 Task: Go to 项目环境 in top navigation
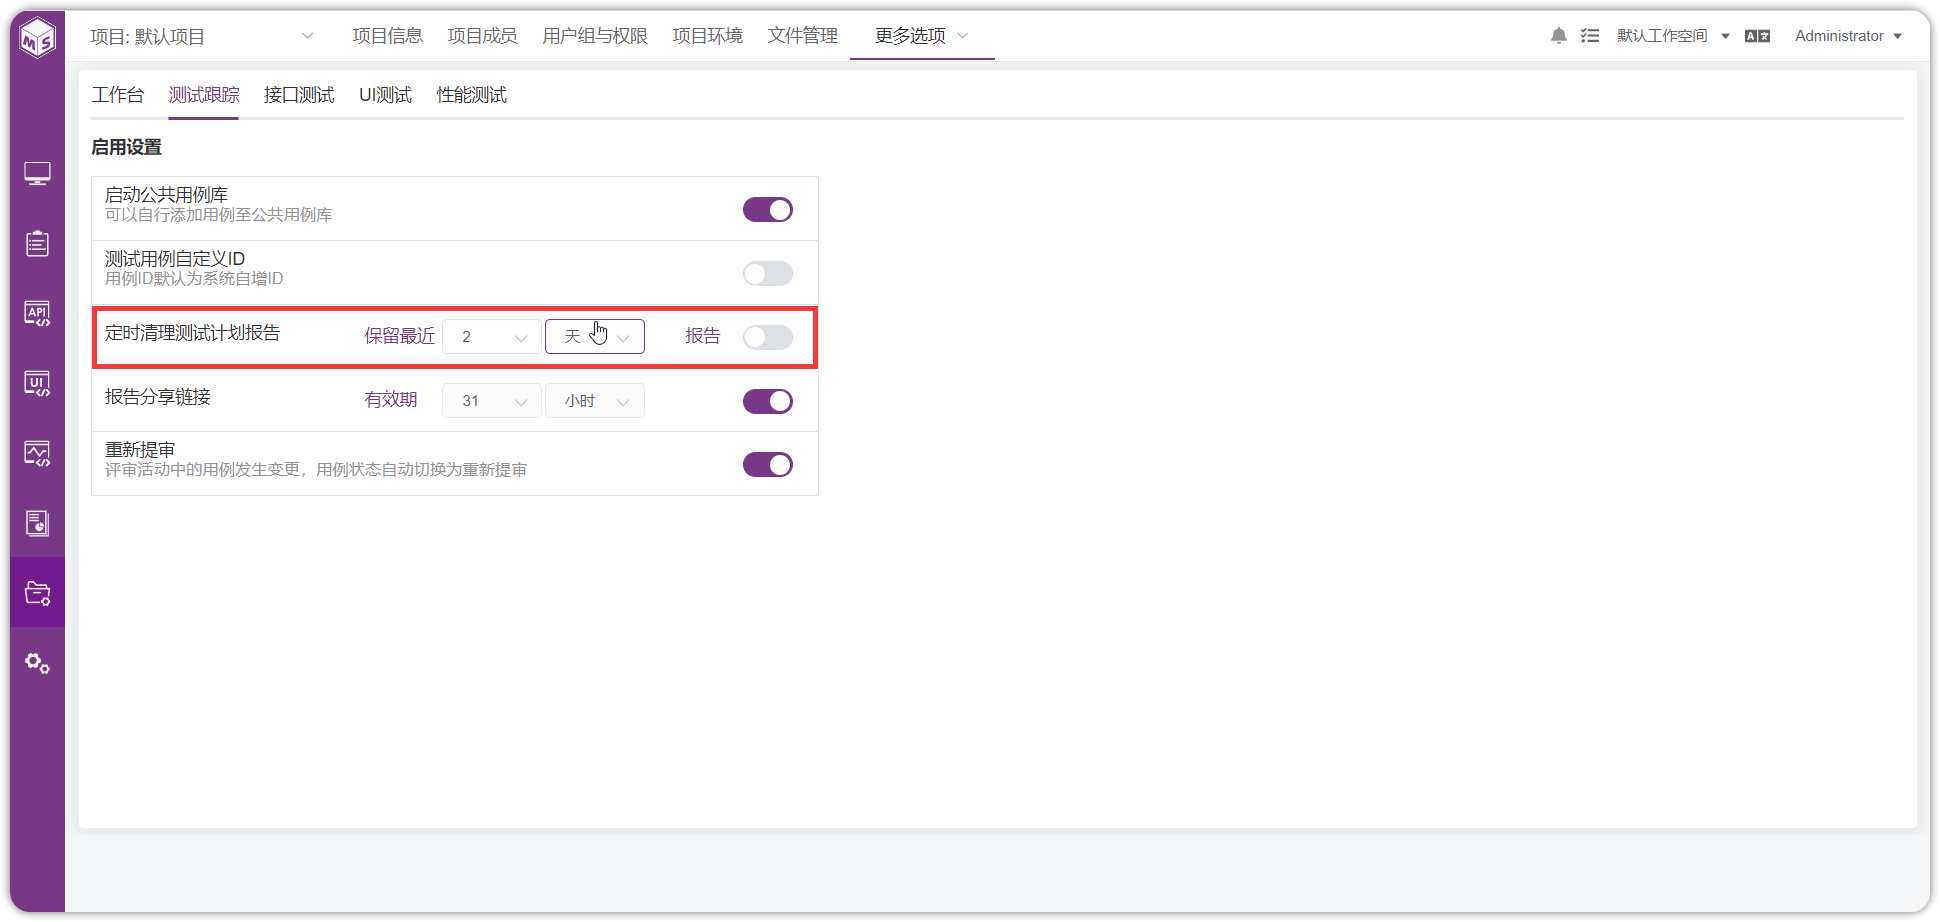[708, 36]
